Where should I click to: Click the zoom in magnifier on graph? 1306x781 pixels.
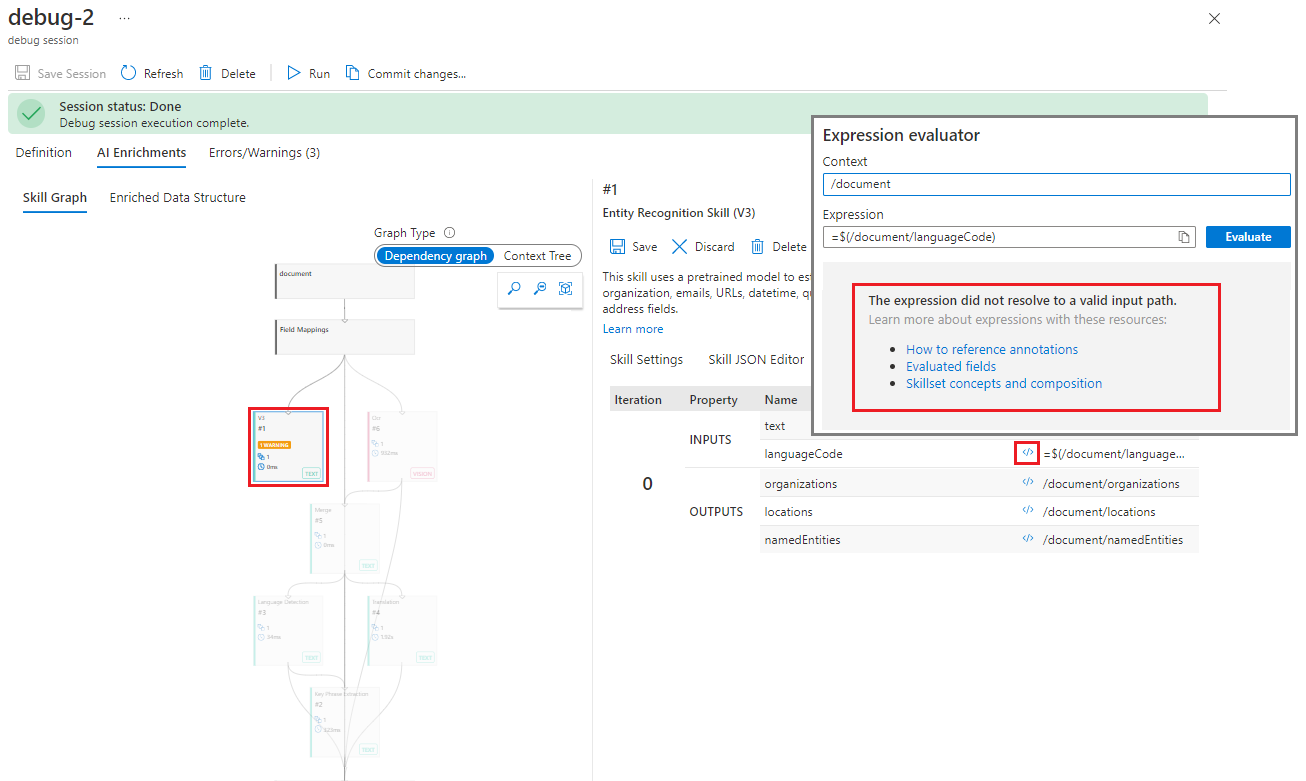pos(514,288)
